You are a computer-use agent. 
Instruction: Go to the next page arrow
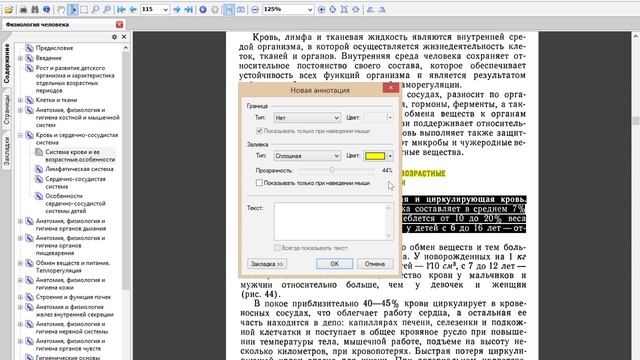[x=177, y=9]
